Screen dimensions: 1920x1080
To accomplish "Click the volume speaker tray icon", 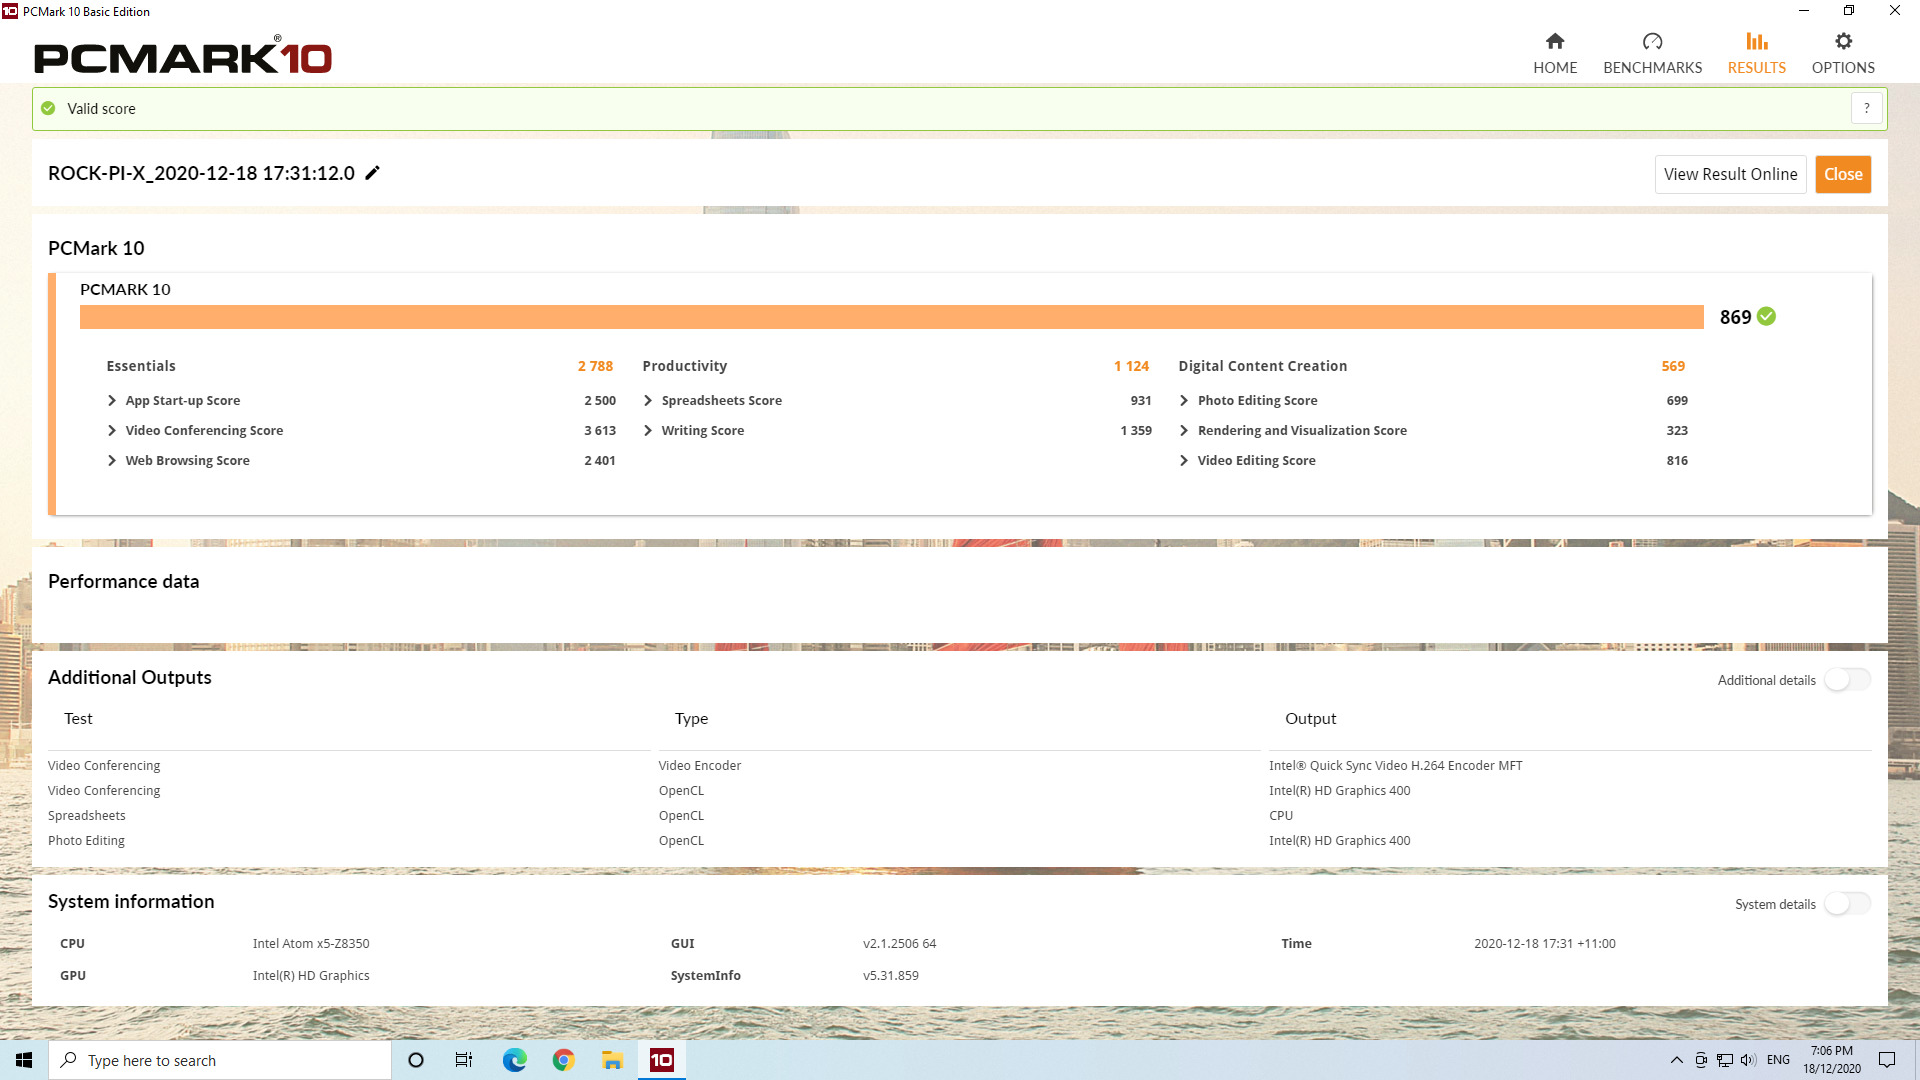I will (1748, 1060).
